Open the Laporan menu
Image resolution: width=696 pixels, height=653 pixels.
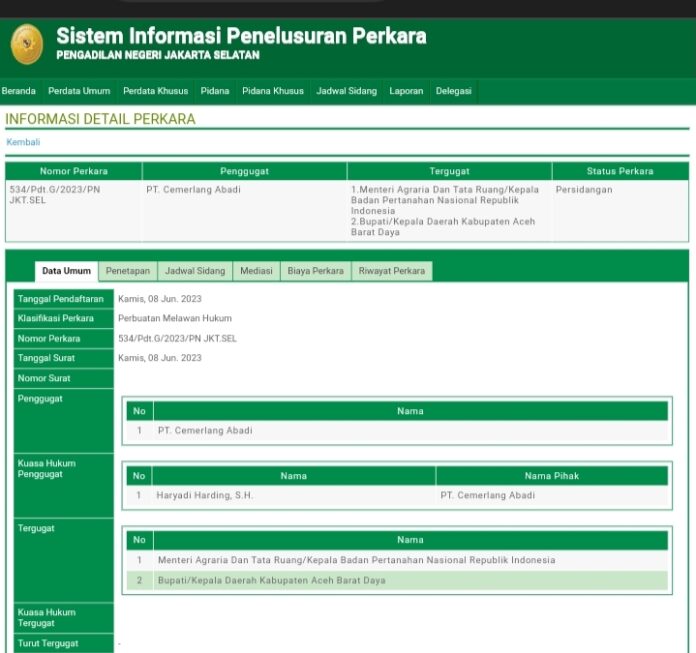(406, 91)
